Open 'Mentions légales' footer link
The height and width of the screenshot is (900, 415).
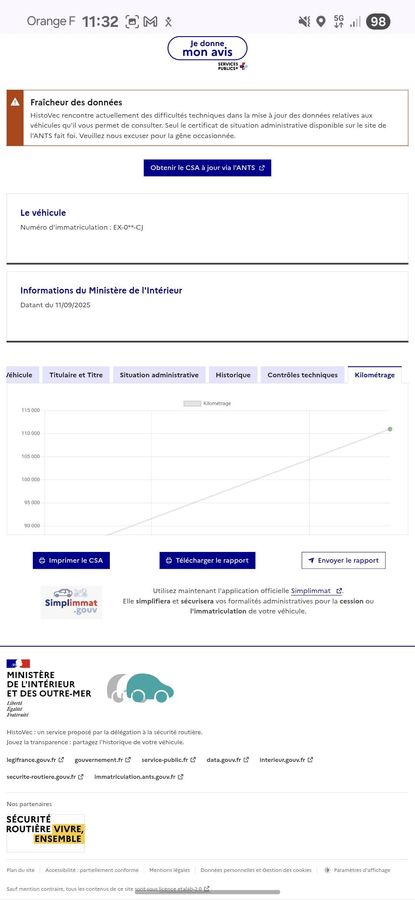point(169,870)
